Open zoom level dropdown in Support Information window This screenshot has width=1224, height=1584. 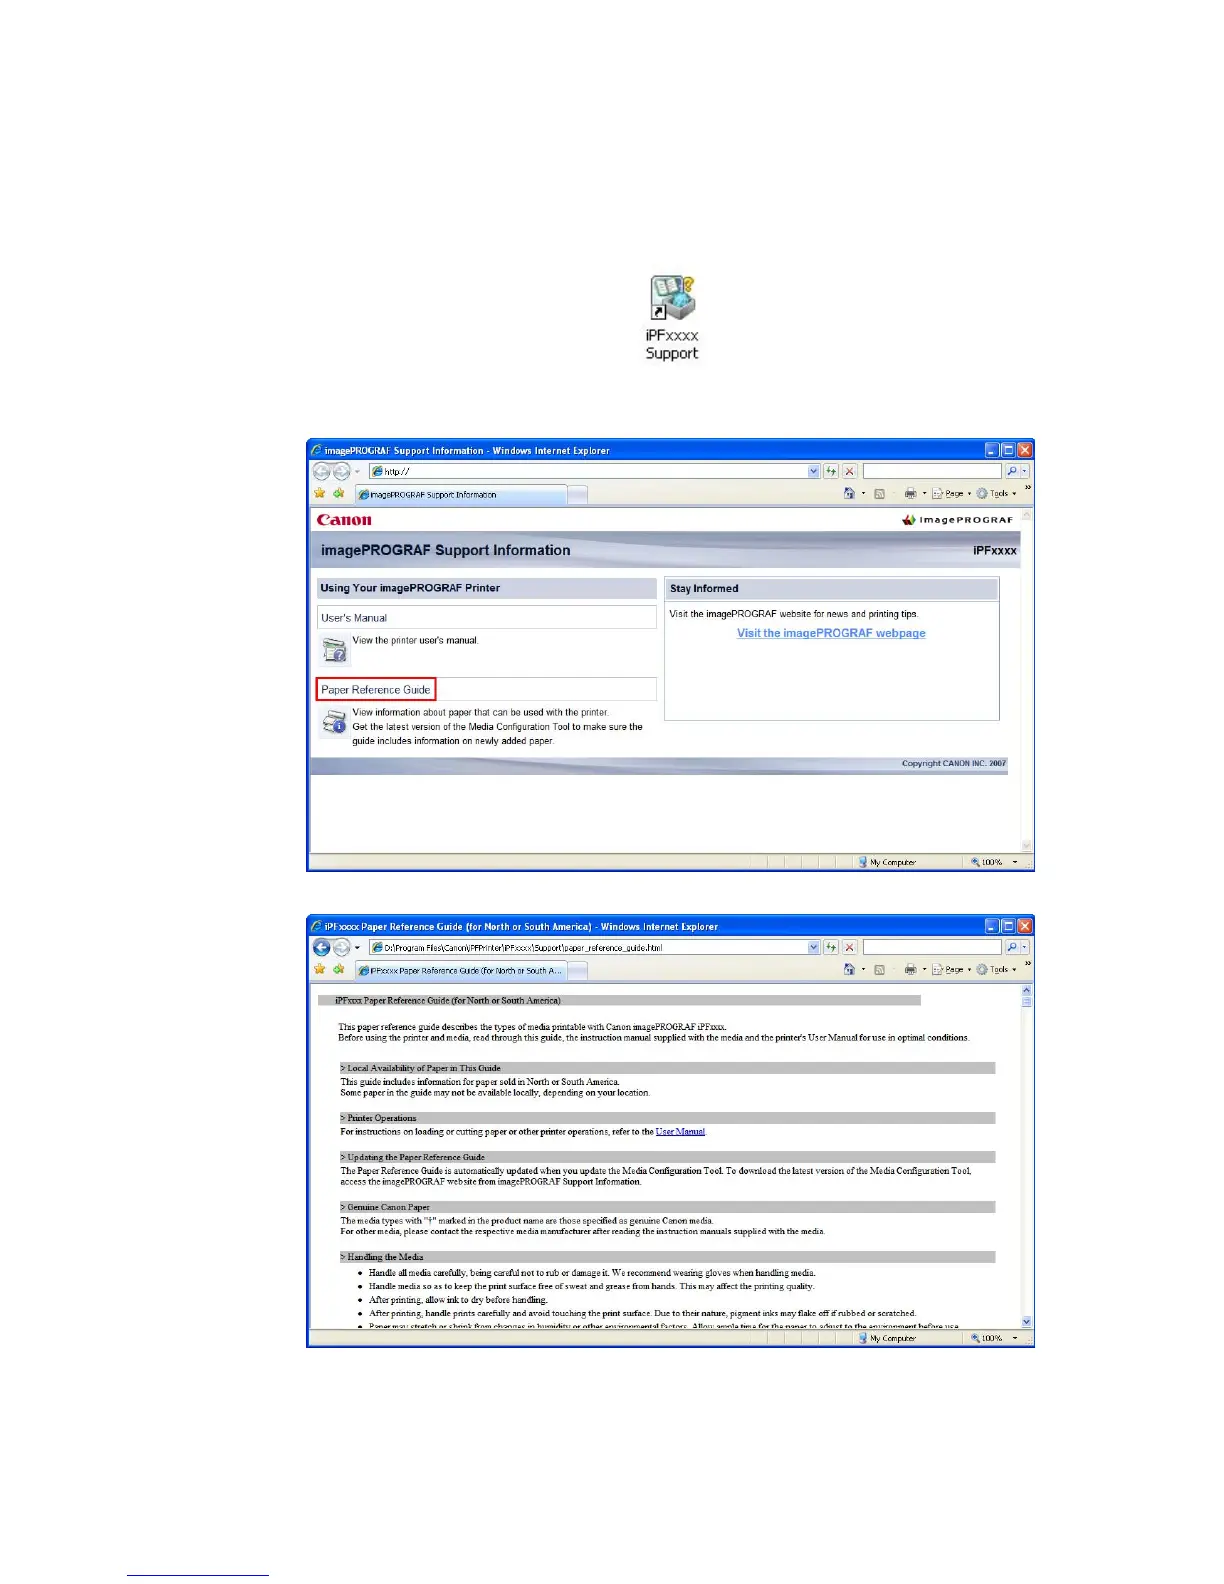coord(1016,862)
